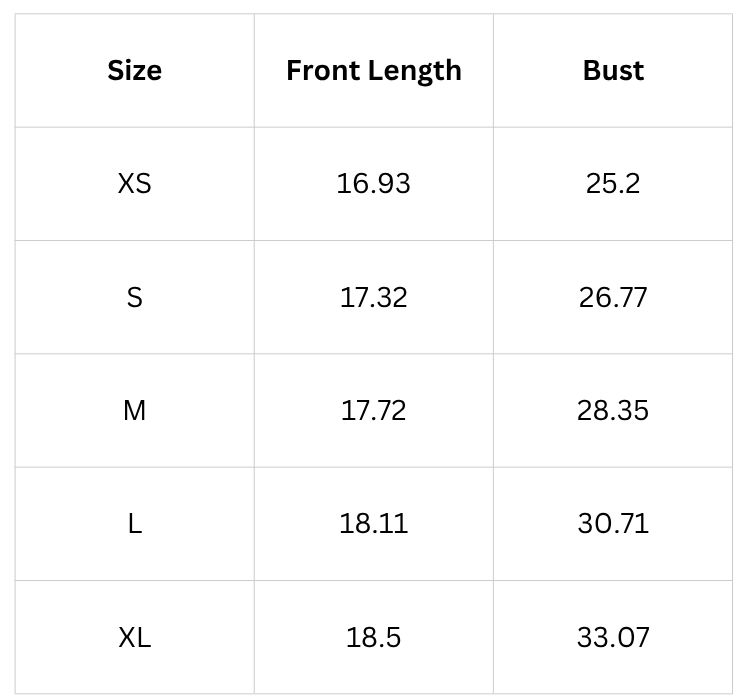Image resolution: width=740 pixels, height=700 pixels.
Task: Click the 17.32 front length value
Action: [373, 298]
